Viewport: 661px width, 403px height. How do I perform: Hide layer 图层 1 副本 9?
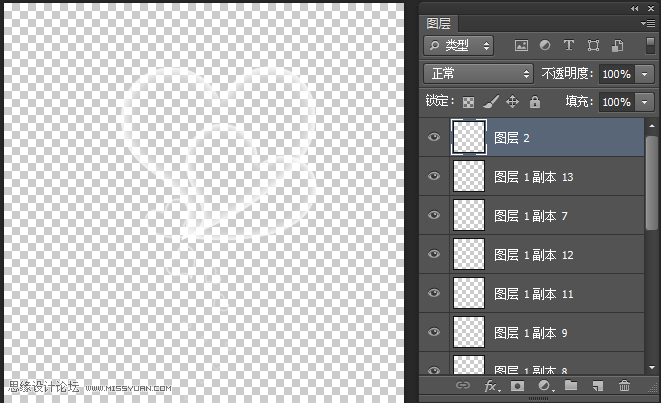click(434, 332)
